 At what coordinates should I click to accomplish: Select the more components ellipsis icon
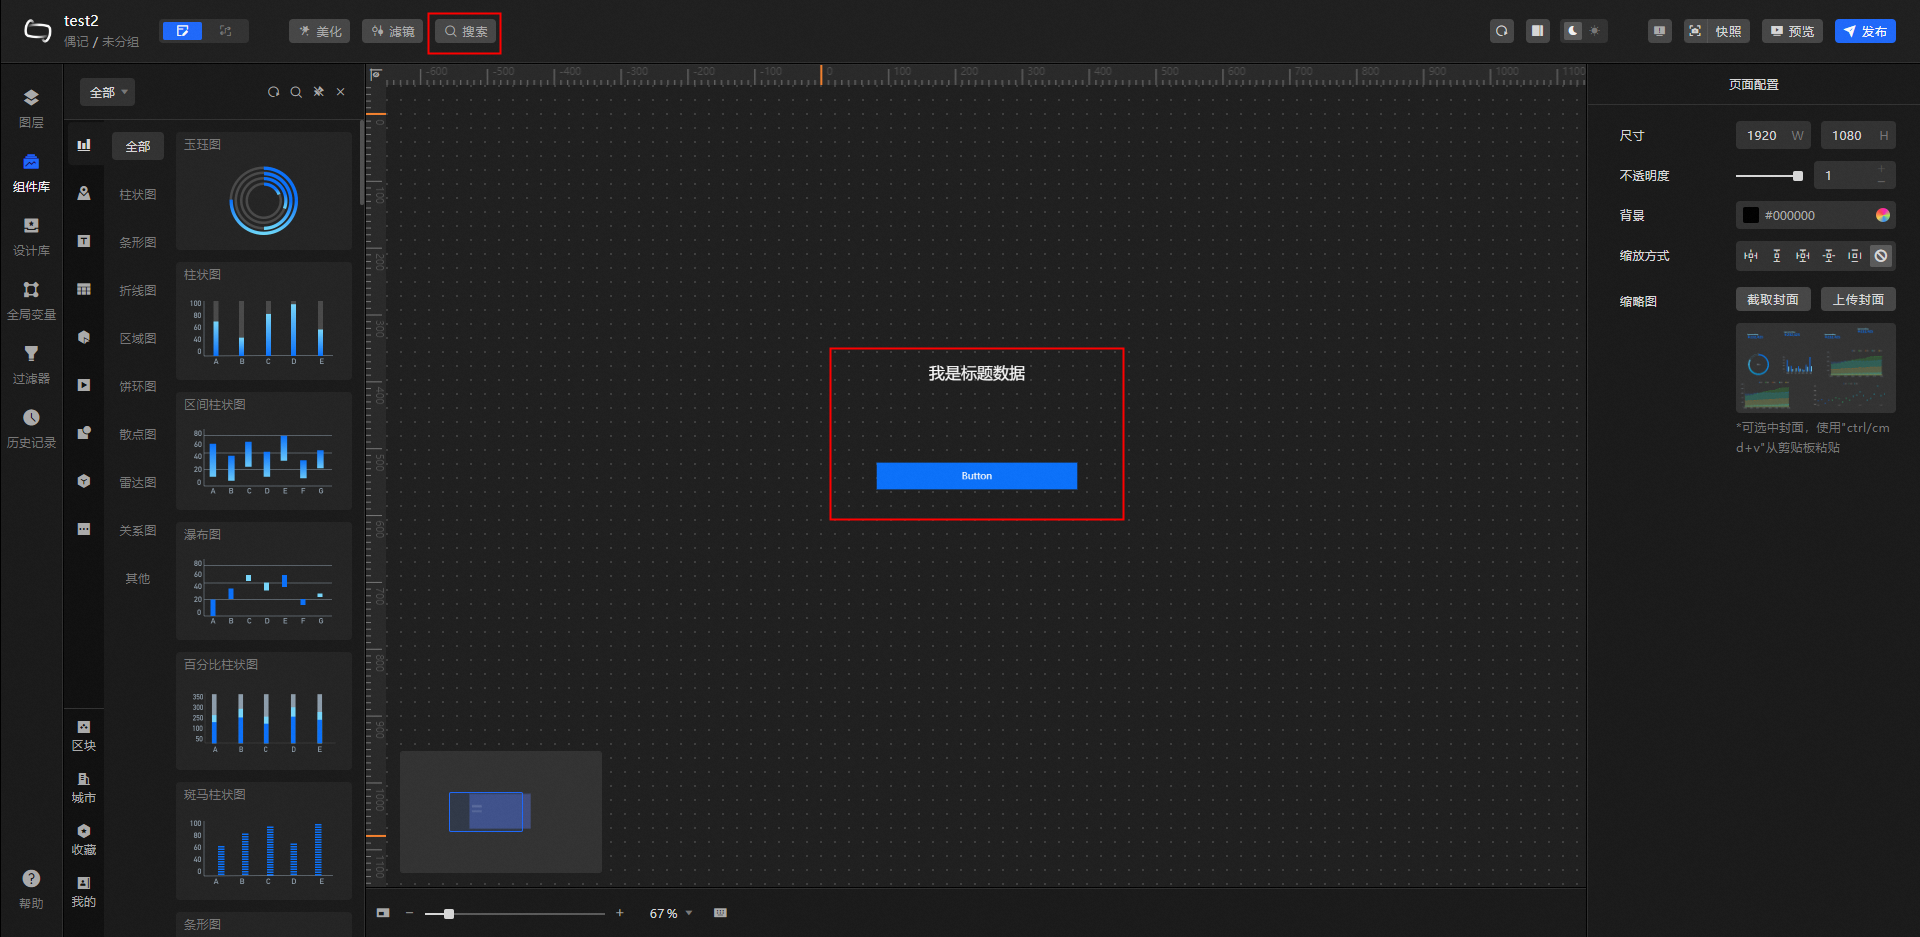tap(84, 529)
